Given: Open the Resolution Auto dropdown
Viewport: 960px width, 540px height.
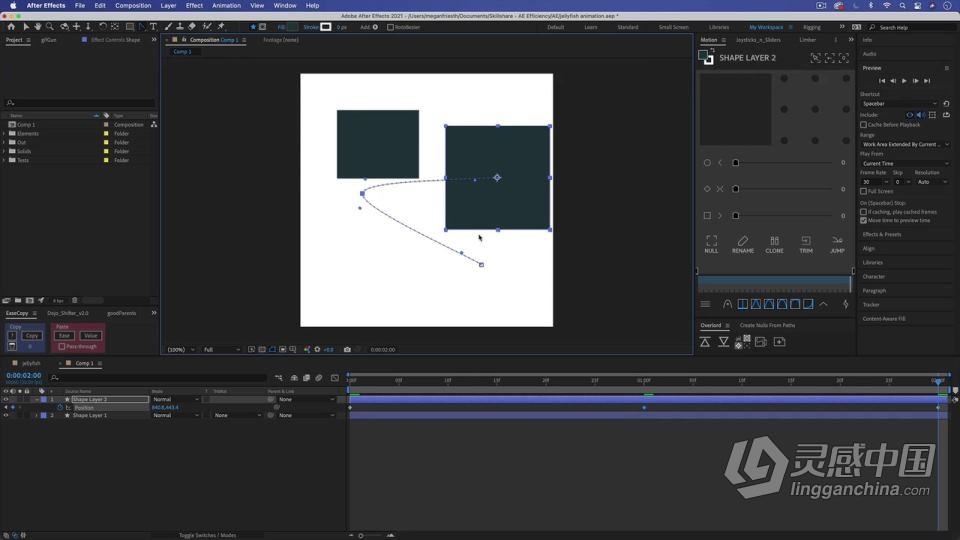Looking at the screenshot, I should (x=932, y=182).
